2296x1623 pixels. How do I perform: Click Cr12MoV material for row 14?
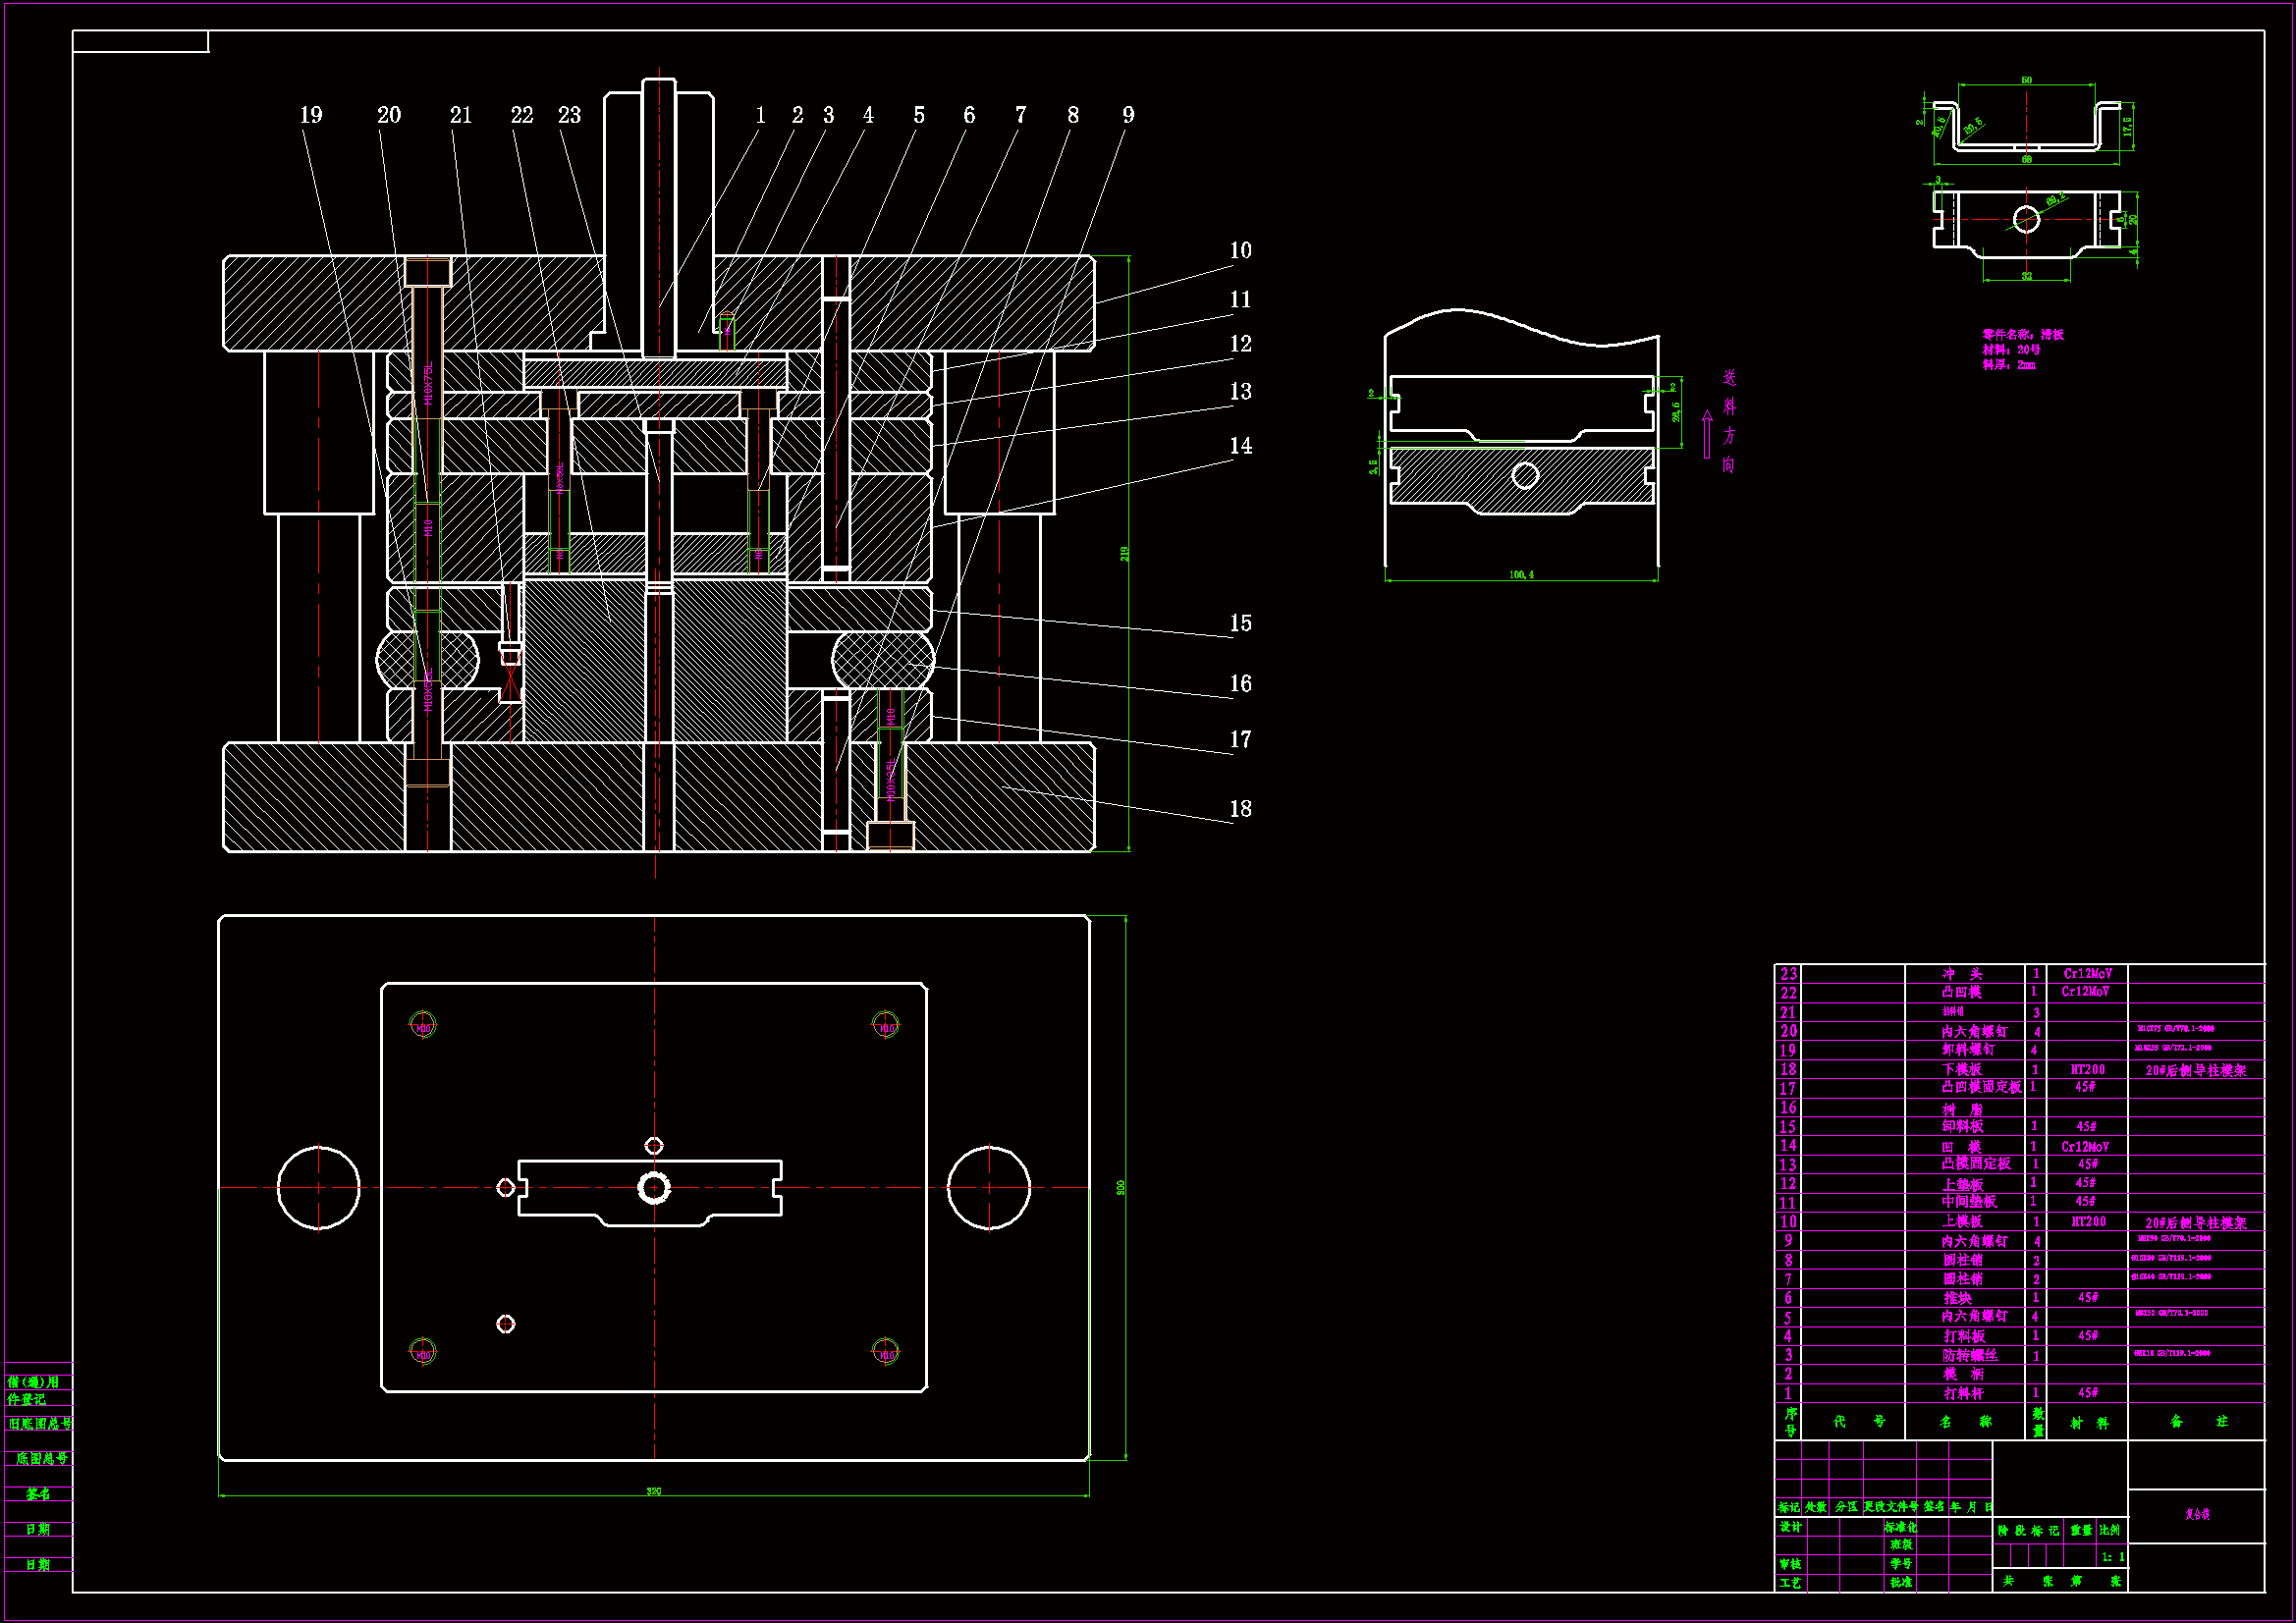click(x=2085, y=1147)
